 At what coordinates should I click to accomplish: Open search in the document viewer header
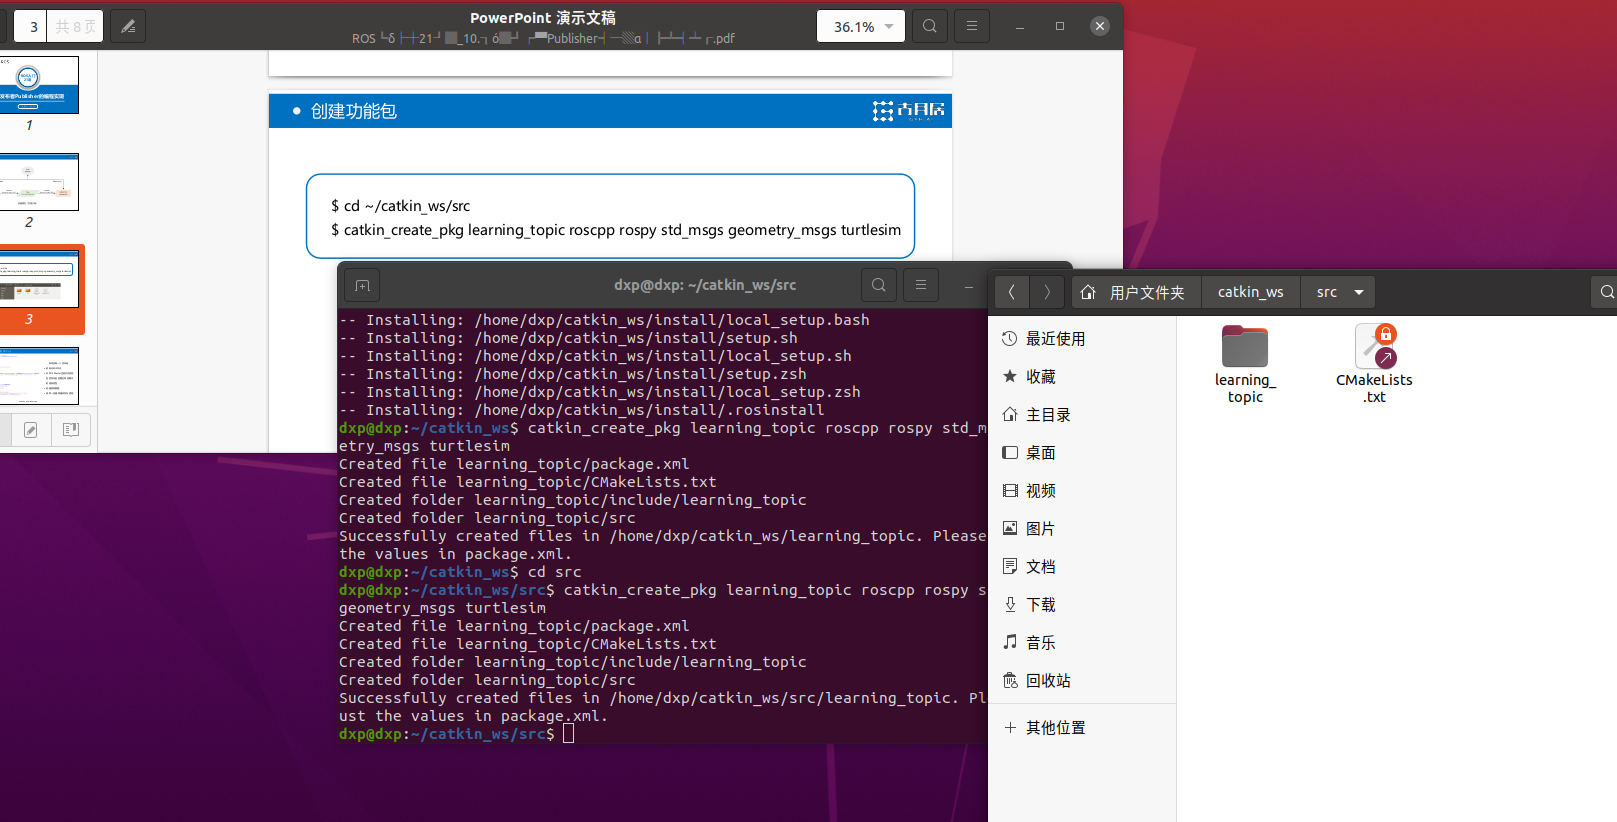(930, 26)
